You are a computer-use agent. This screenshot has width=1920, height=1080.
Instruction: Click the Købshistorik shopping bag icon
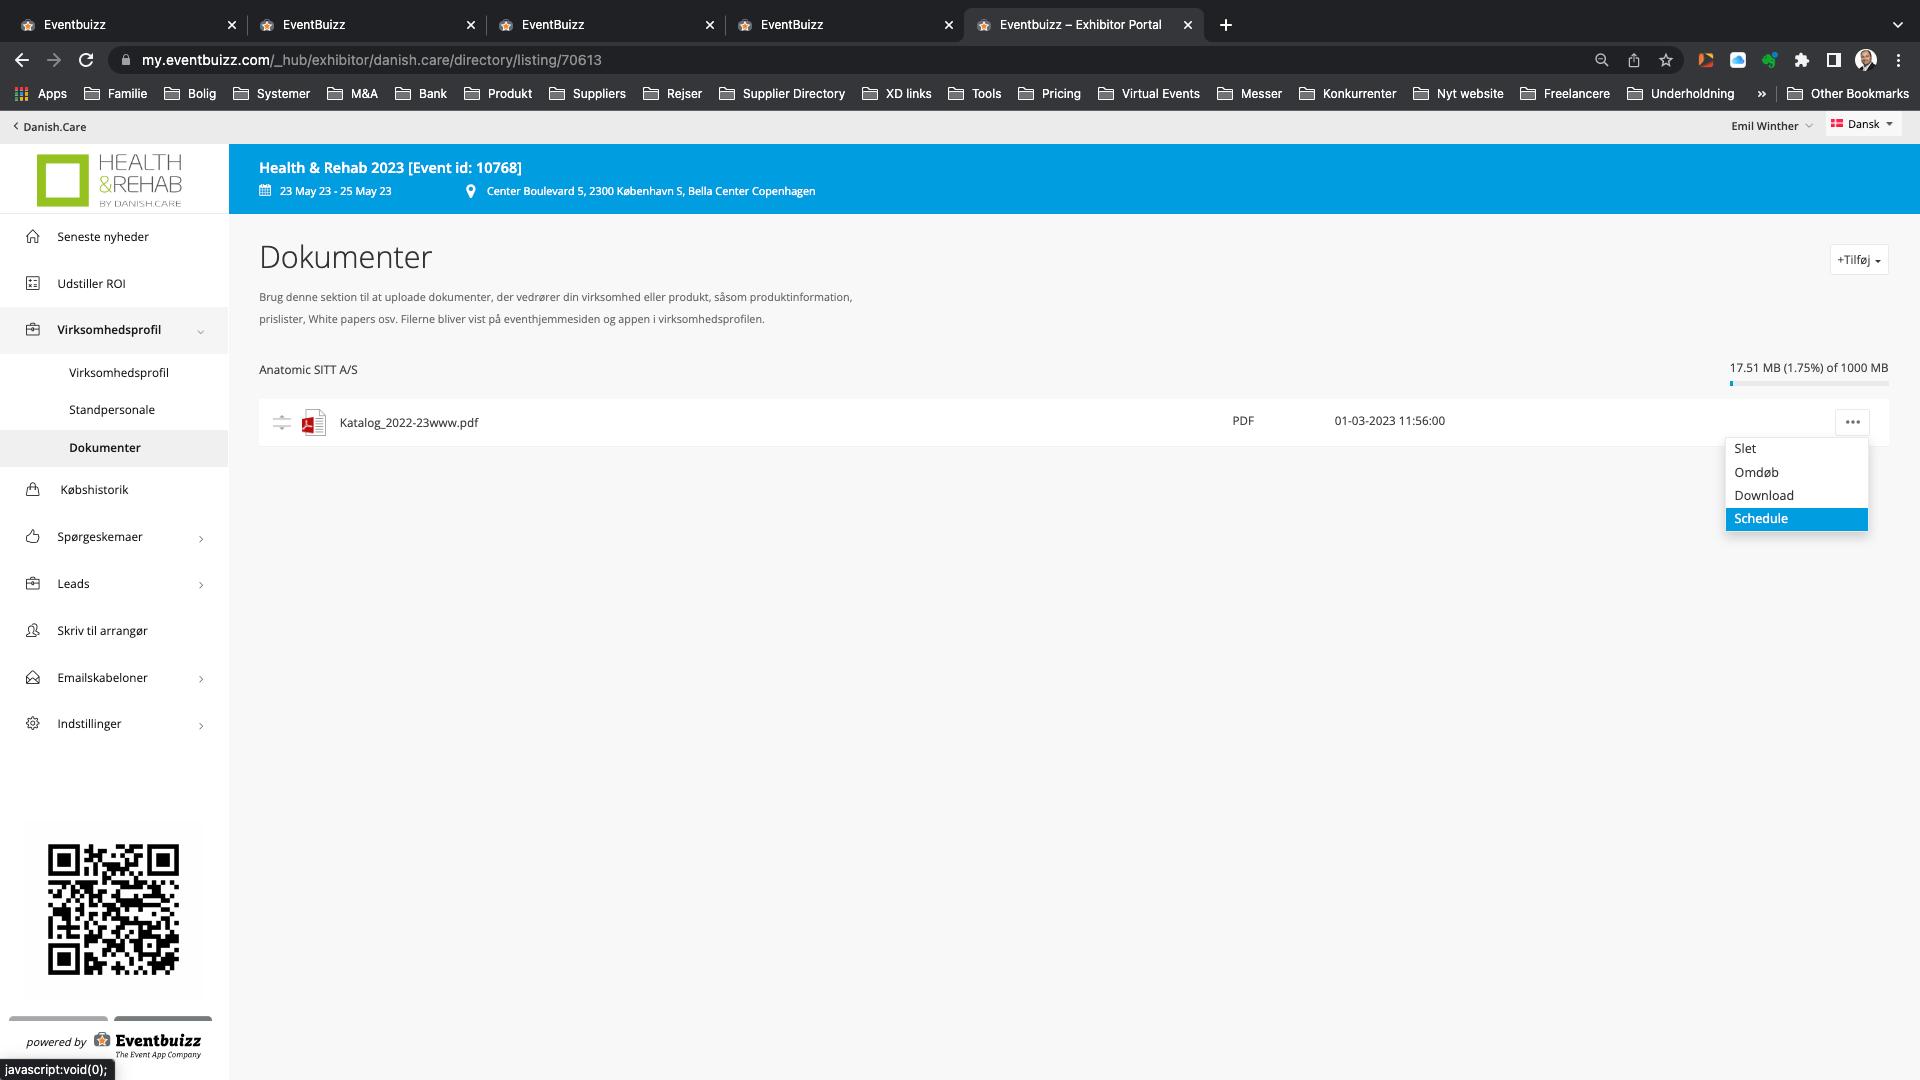coord(33,490)
